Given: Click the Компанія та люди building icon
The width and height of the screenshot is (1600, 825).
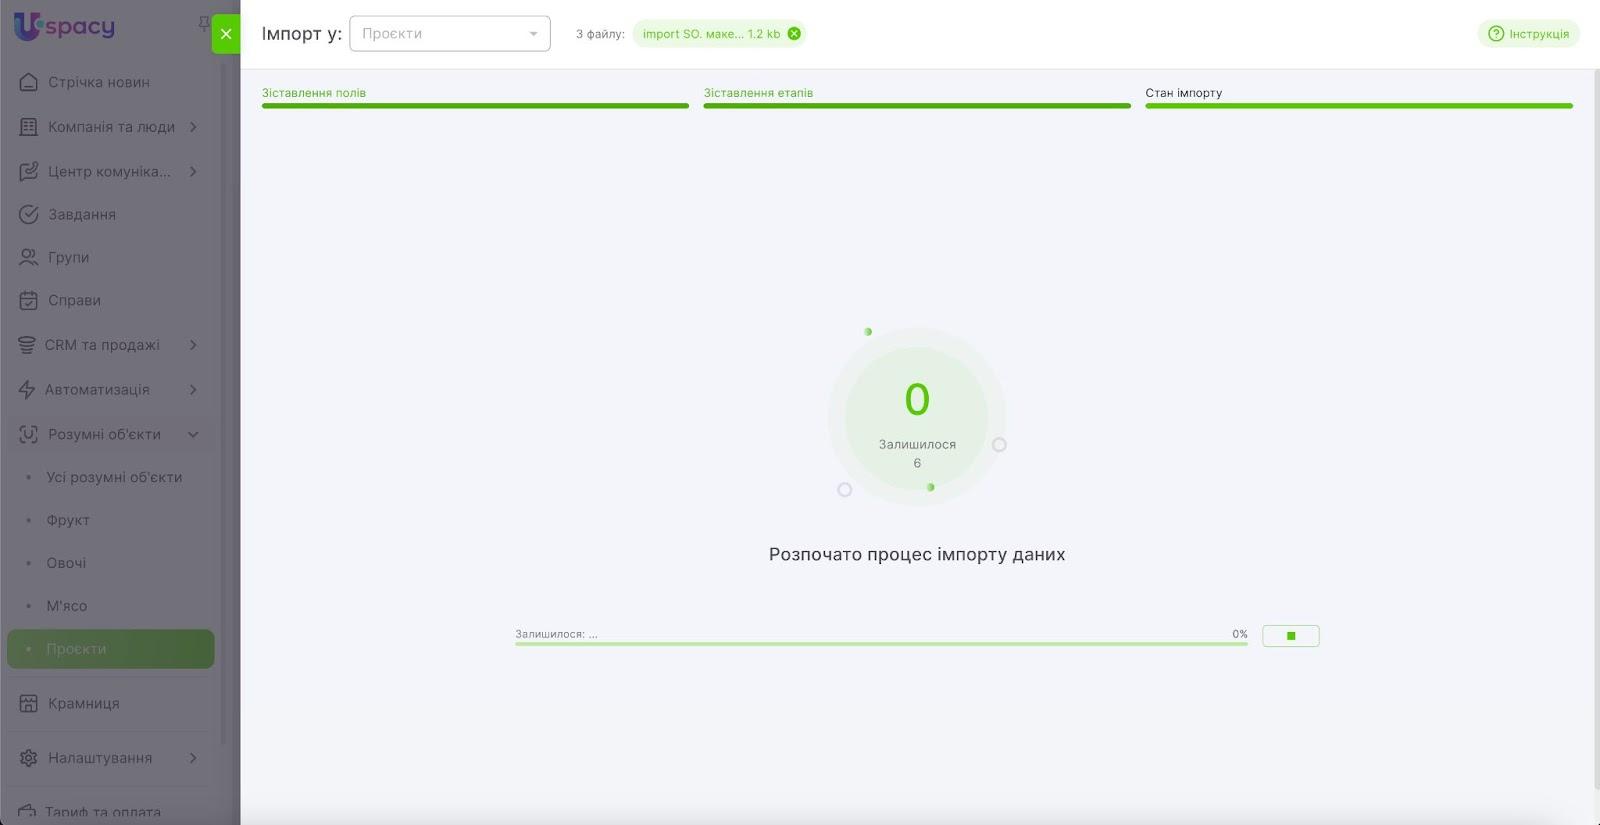Looking at the screenshot, I should tap(29, 127).
